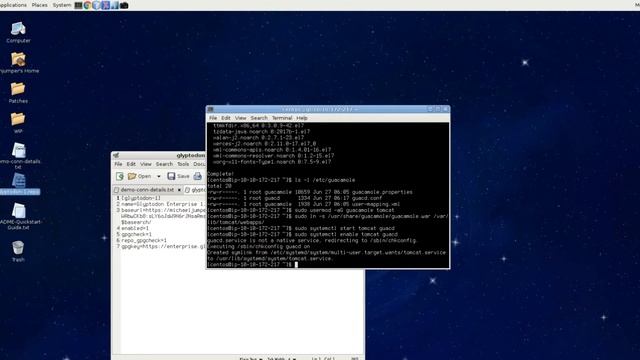Click the Print icon in the gedit toolbar
The image size is (640, 360).
198,176
